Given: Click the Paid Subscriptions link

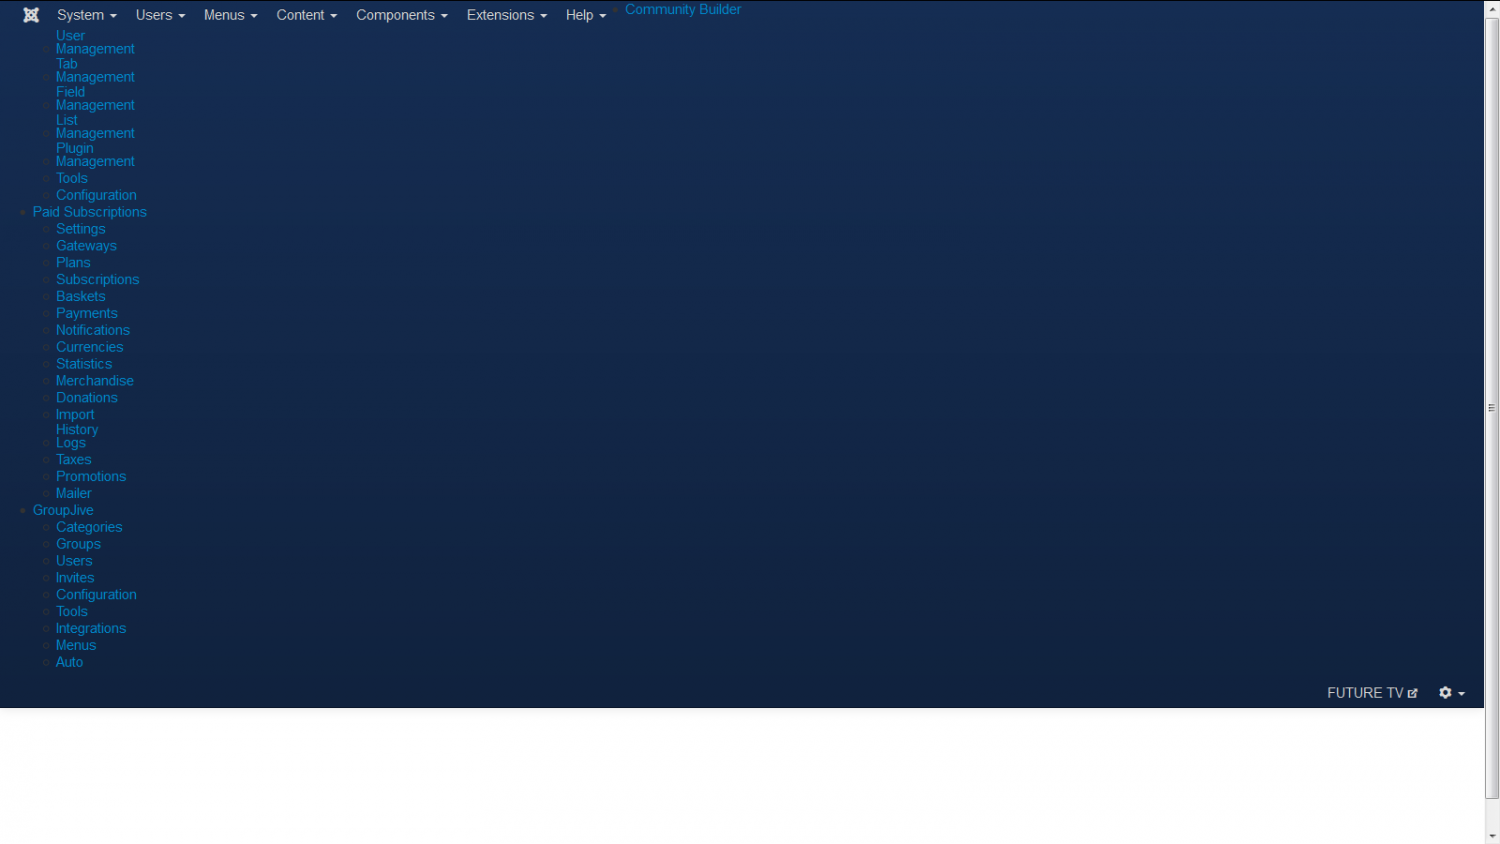Looking at the screenshot, I should pos(90,212).
